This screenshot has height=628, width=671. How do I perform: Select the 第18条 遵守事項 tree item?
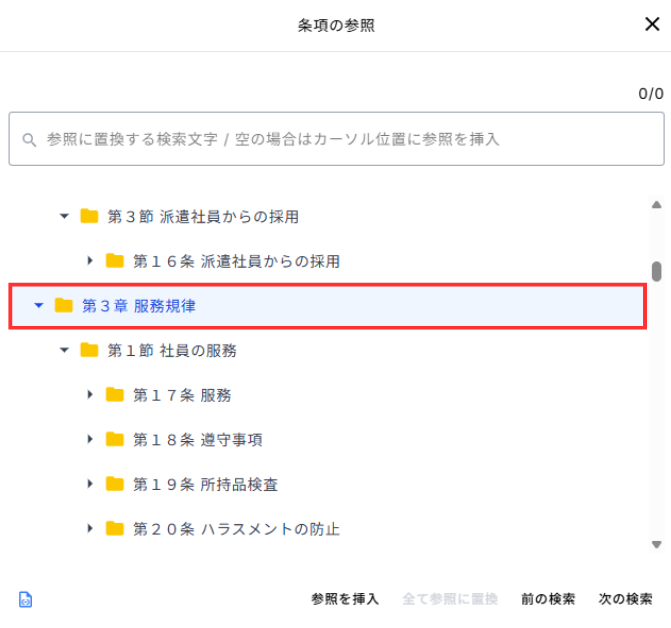197,439
